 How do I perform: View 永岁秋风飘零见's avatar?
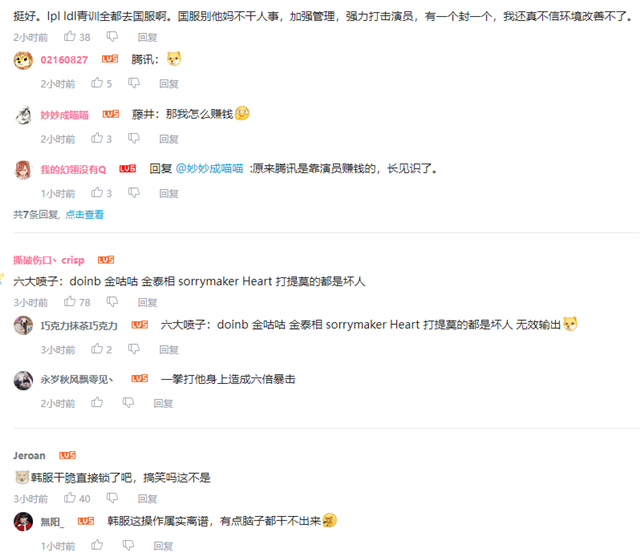(x=23, y=380)
